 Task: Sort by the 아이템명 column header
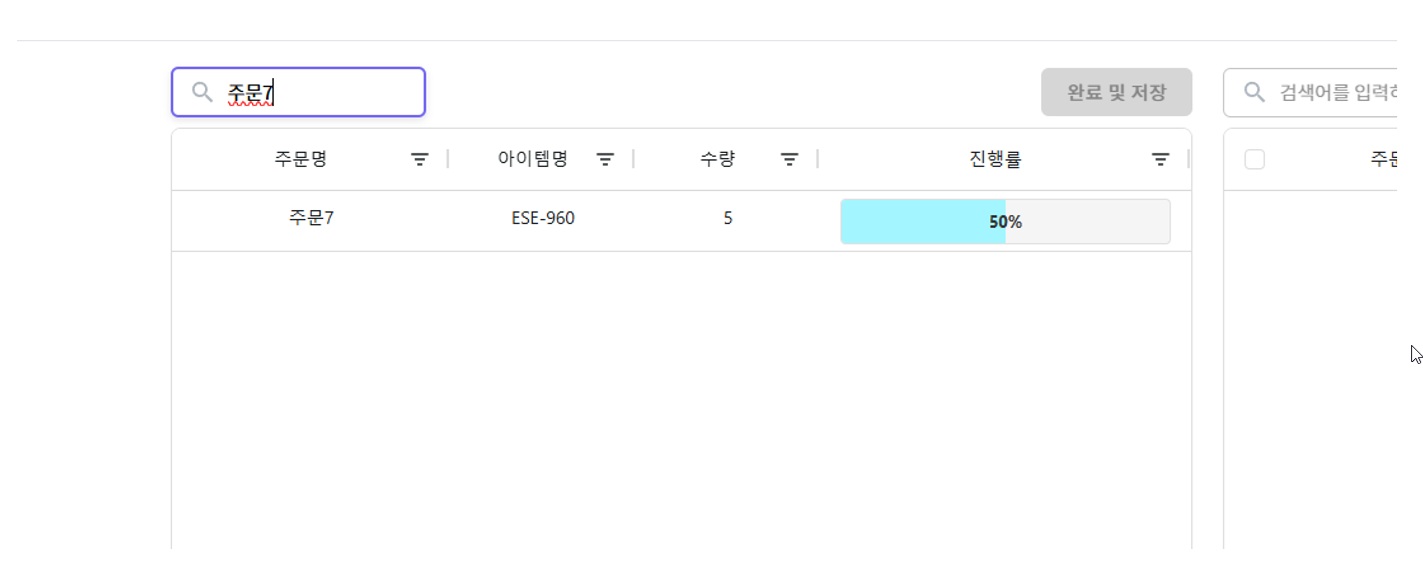pyautogui.click(x=533, y=159)
